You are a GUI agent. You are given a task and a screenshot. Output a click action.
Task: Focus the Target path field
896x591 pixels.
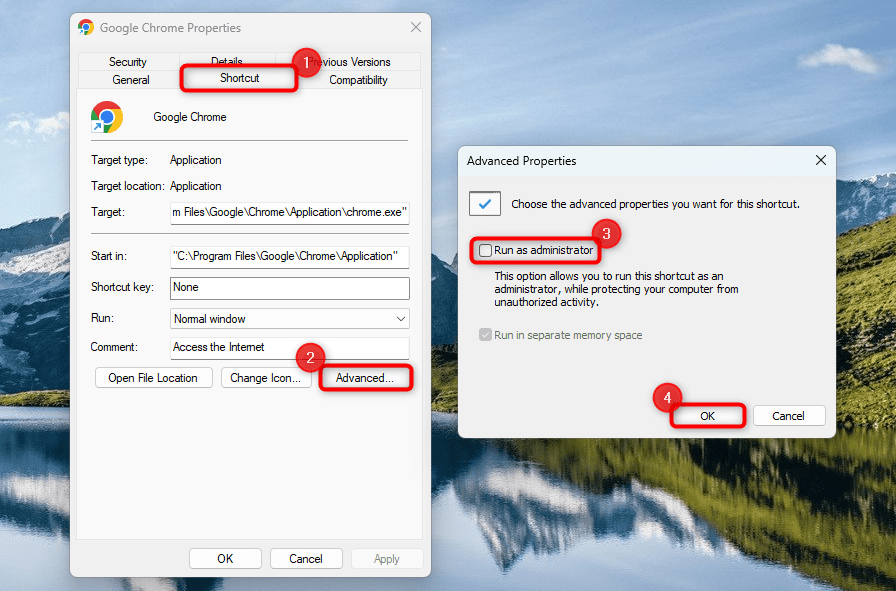tap(290, 213)
